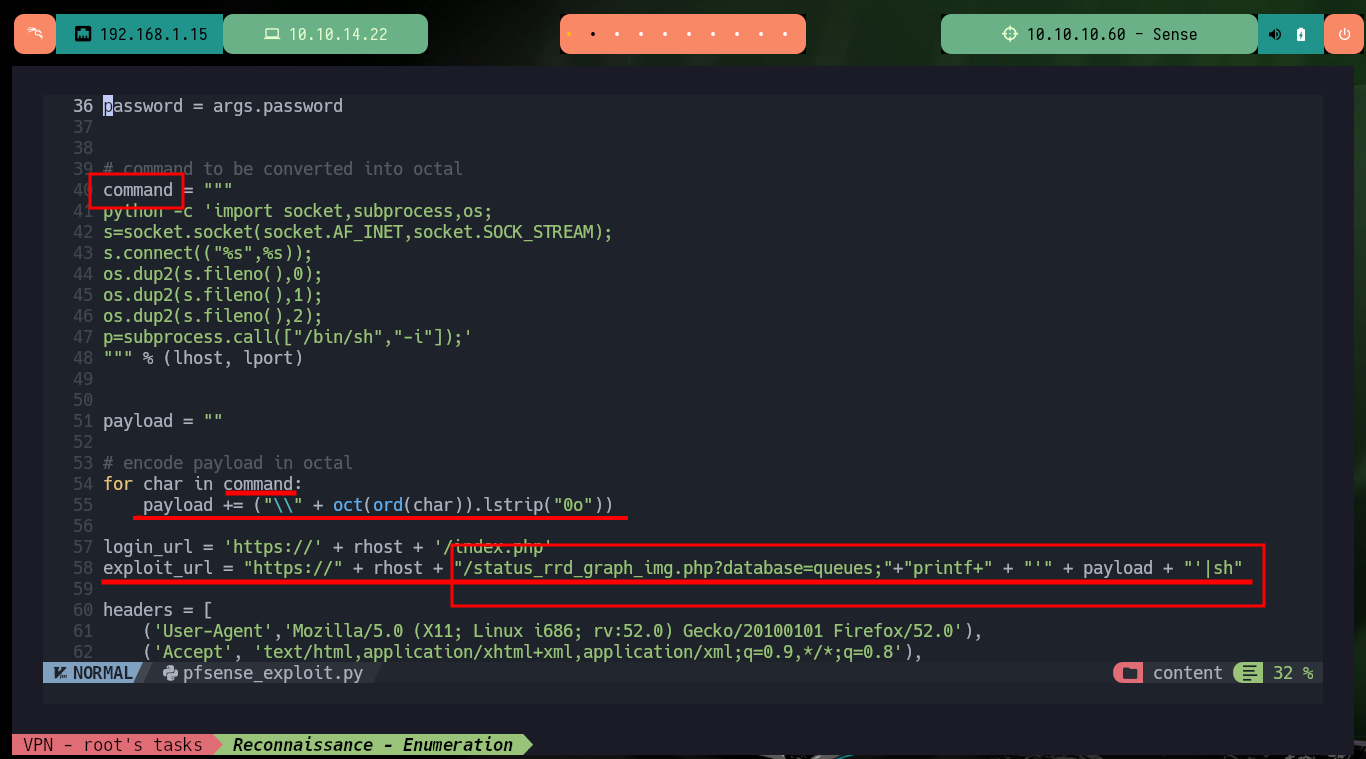Click the Python file icon beside pfsense_exploit.py
This screenshot has height=759, width=1366.
[170, 673]
